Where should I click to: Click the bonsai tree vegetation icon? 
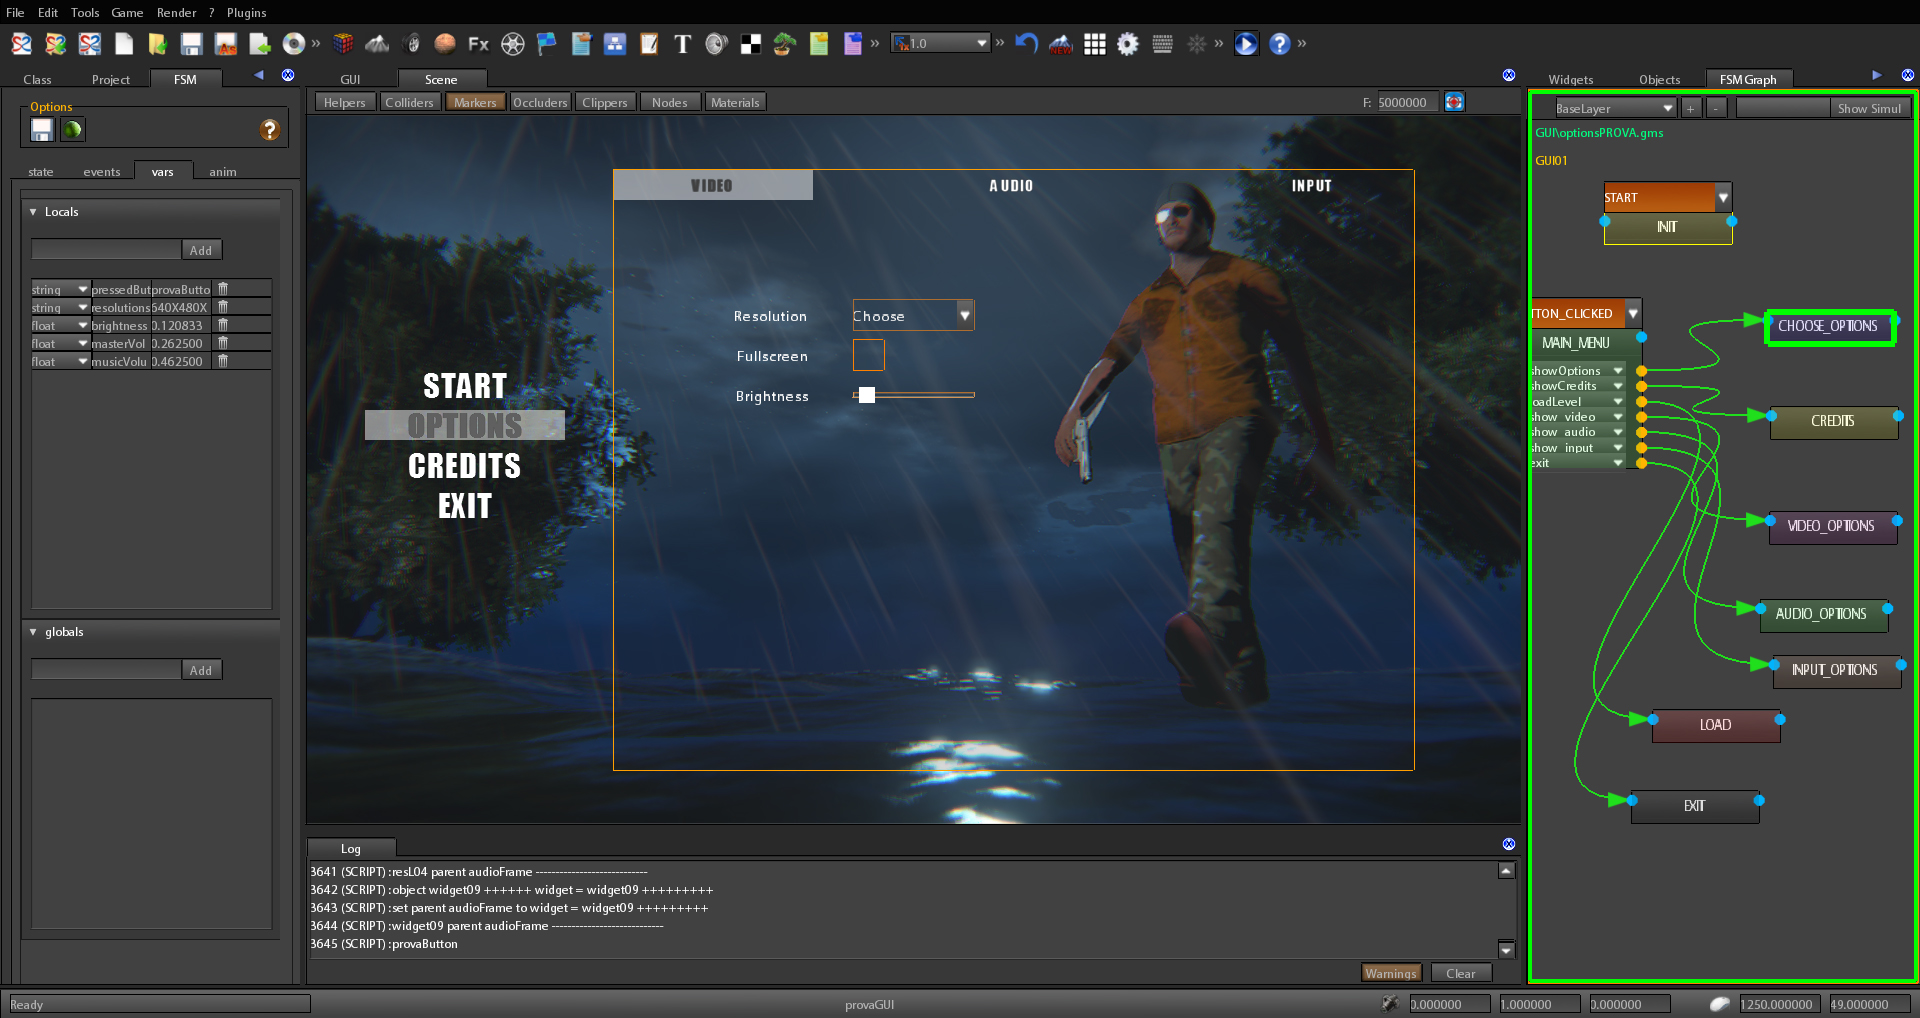click(x=783, y=44)
